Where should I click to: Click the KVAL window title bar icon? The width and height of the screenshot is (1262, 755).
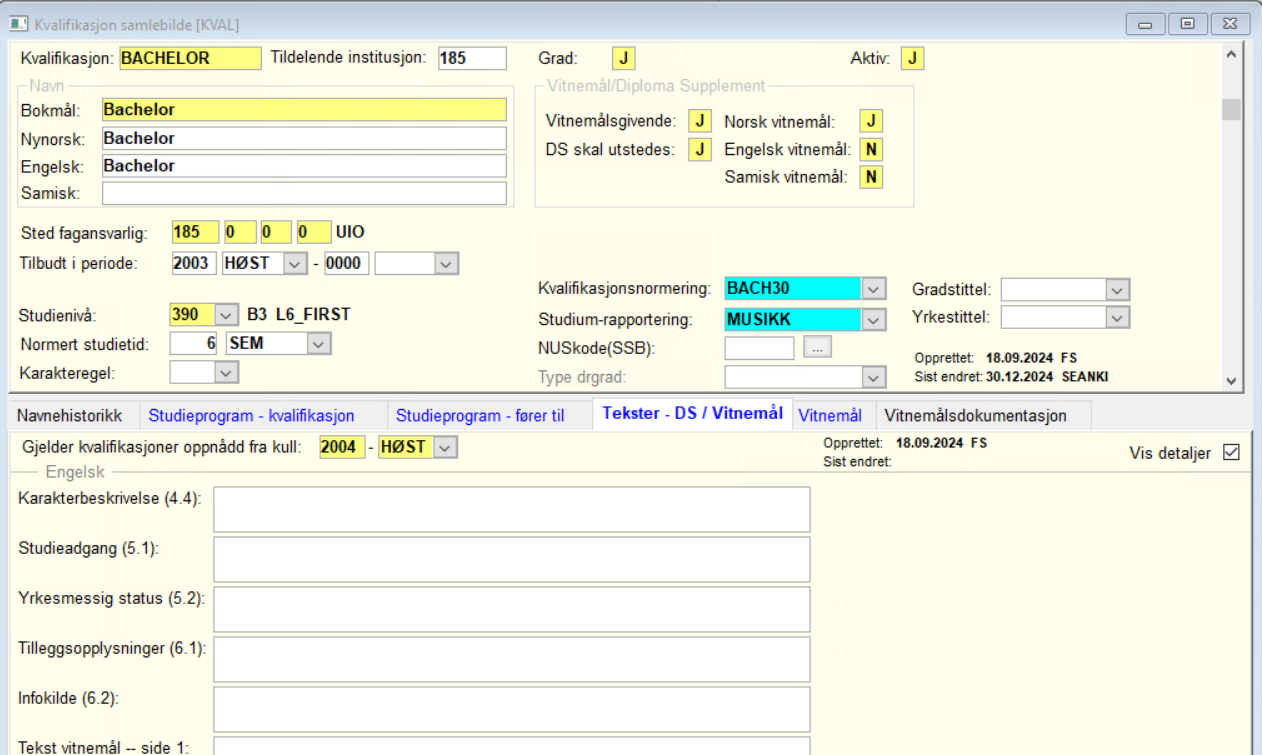pyautogui.click(x=18, y=23)
